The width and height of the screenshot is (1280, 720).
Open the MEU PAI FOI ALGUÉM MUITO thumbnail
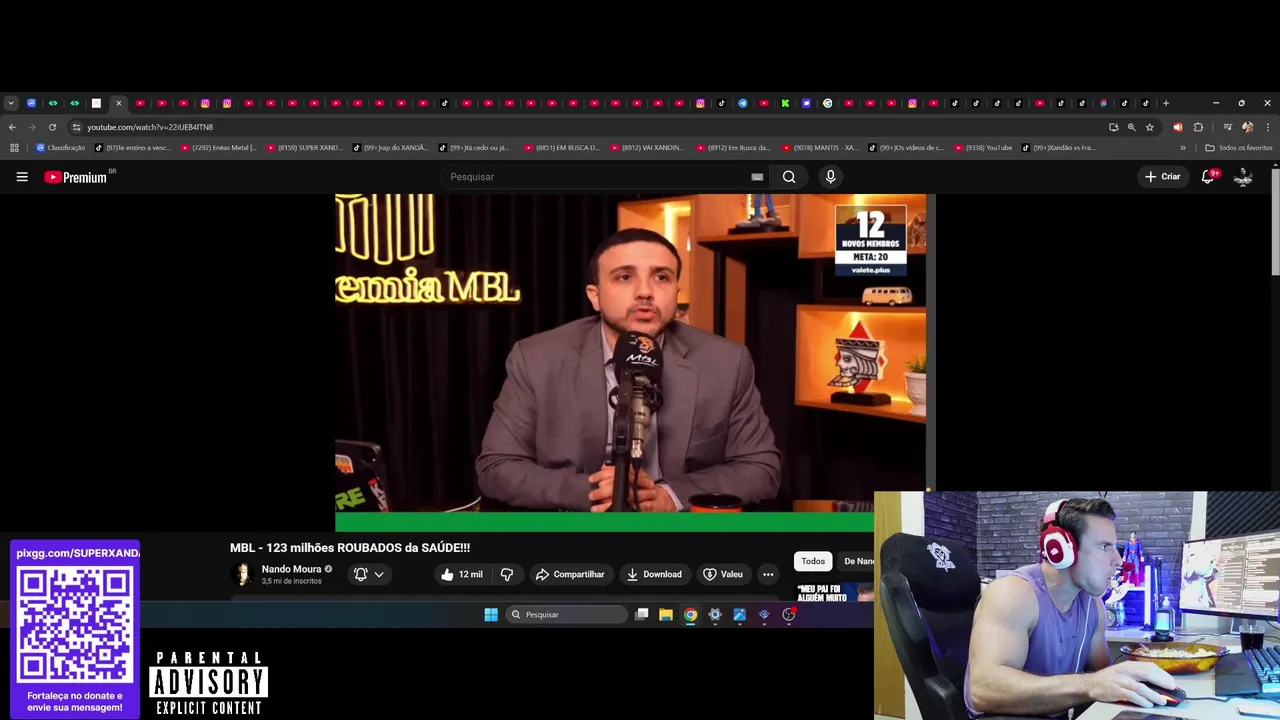coord(834,592)
